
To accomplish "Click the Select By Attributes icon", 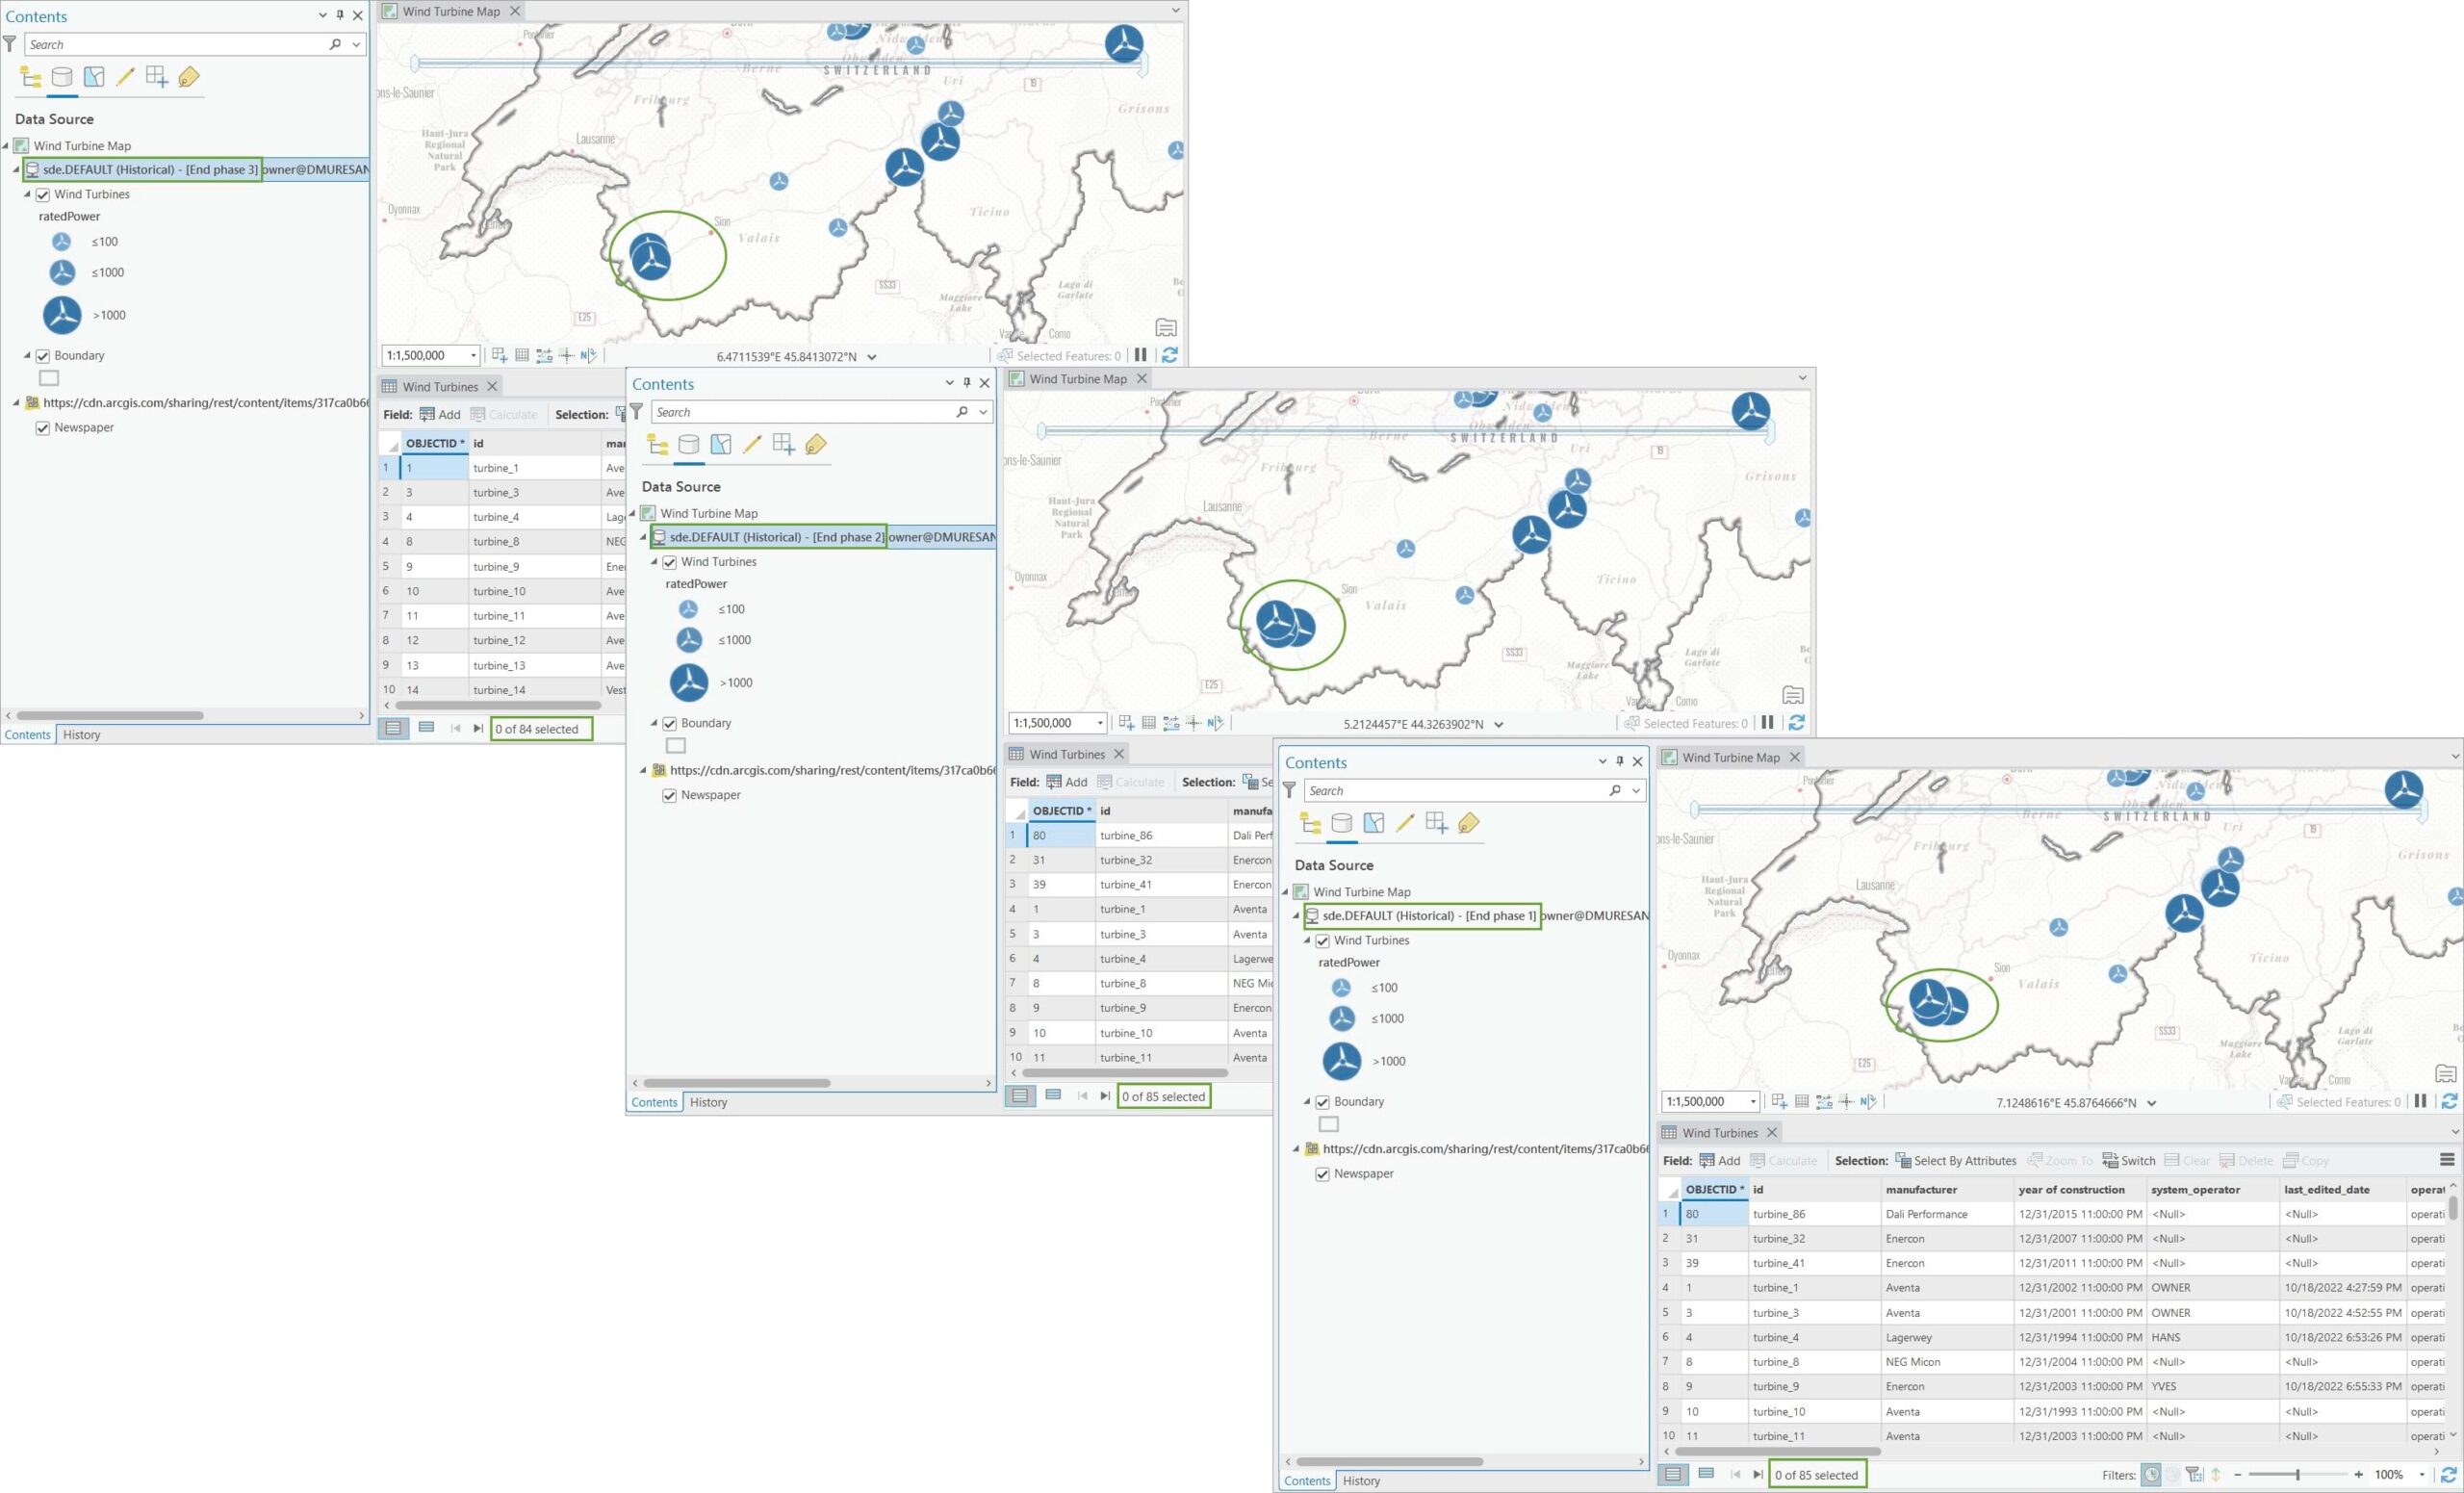I will [1908, 1160].
